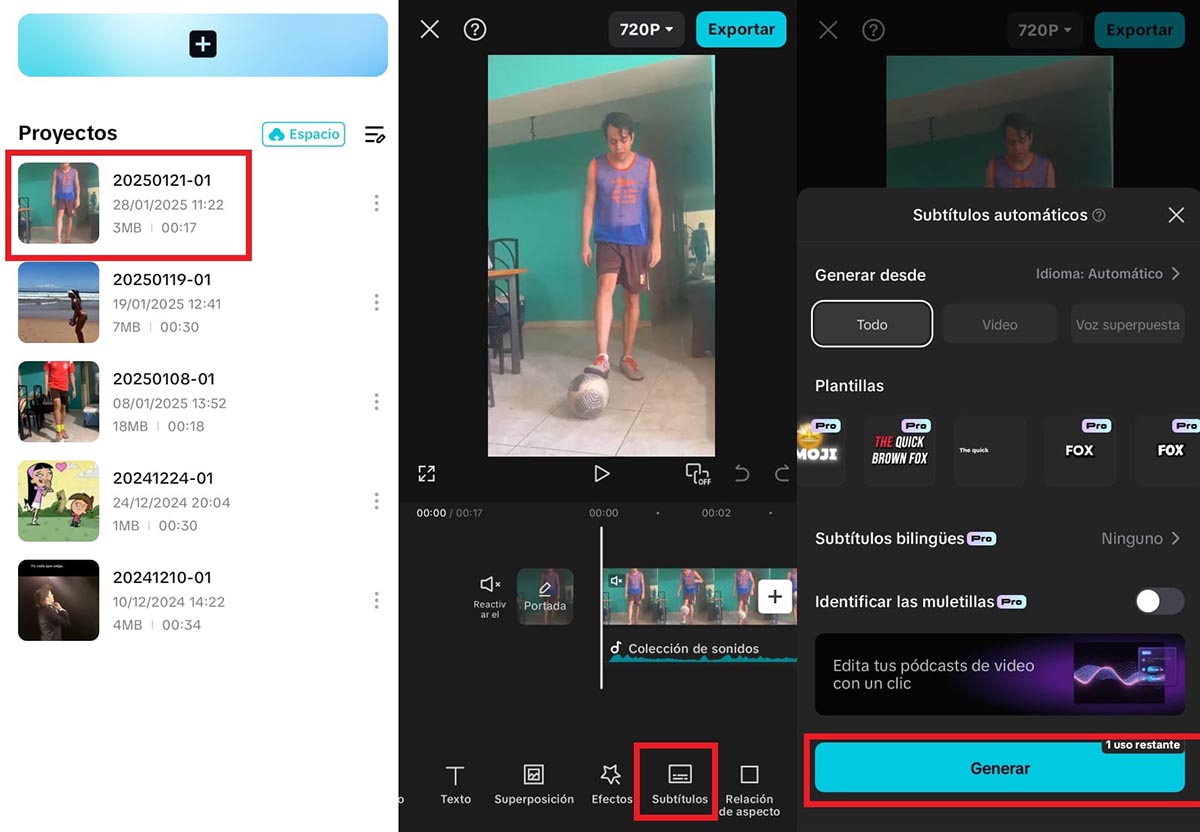Choose the MOJI emoji subtitle template
1200x832 pixels.
point(821,450)
